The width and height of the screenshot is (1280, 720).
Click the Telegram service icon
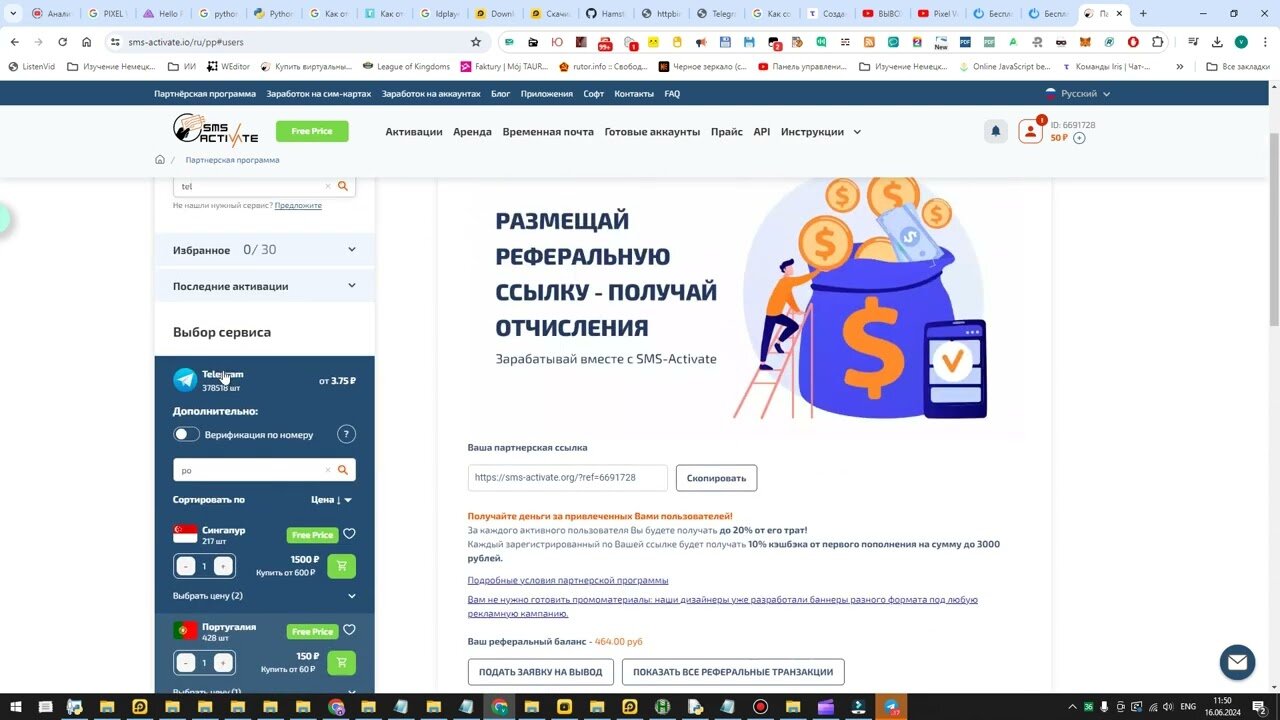[185, 380]
